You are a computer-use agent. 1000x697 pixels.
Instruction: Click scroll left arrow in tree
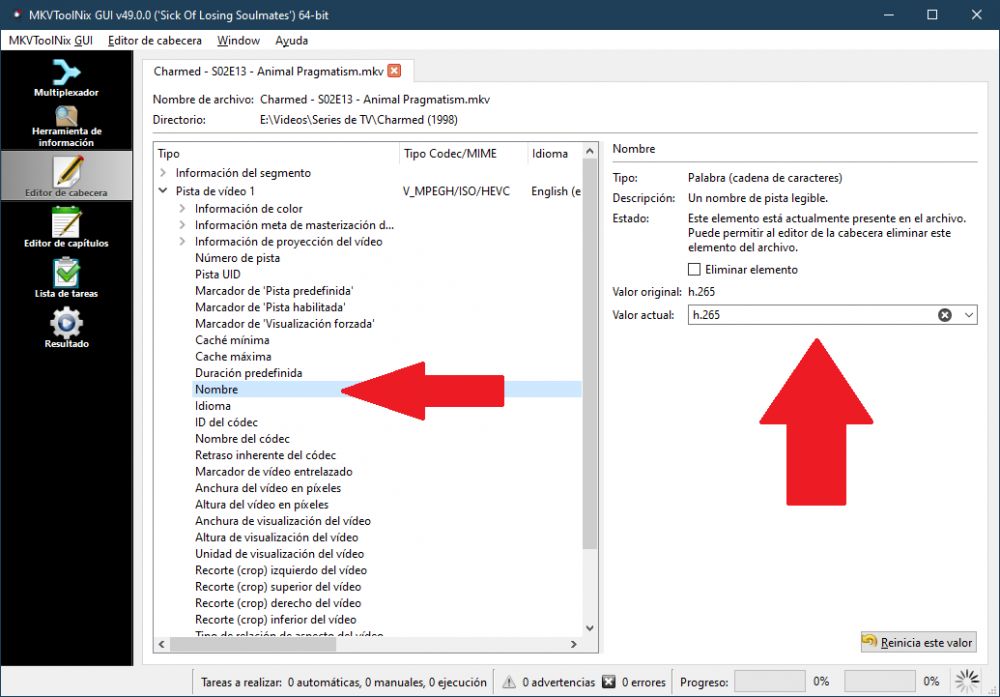coord(162,644)
